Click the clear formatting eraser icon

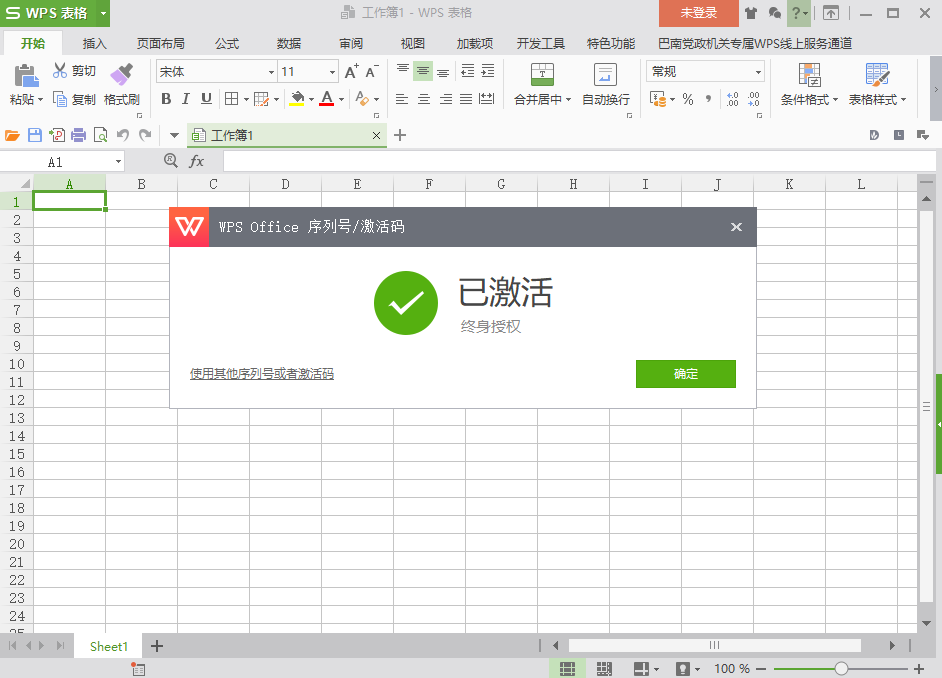pos(362,98)
